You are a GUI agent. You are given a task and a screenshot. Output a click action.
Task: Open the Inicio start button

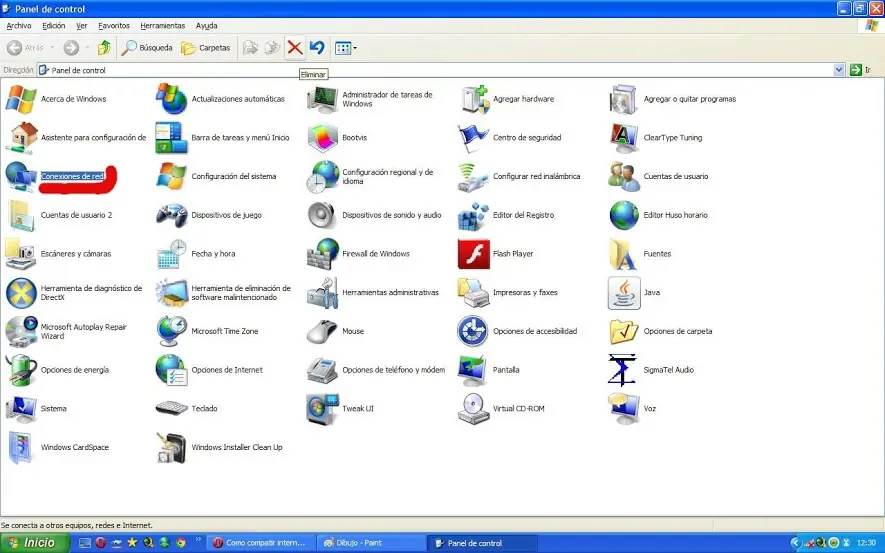[34, 543]
